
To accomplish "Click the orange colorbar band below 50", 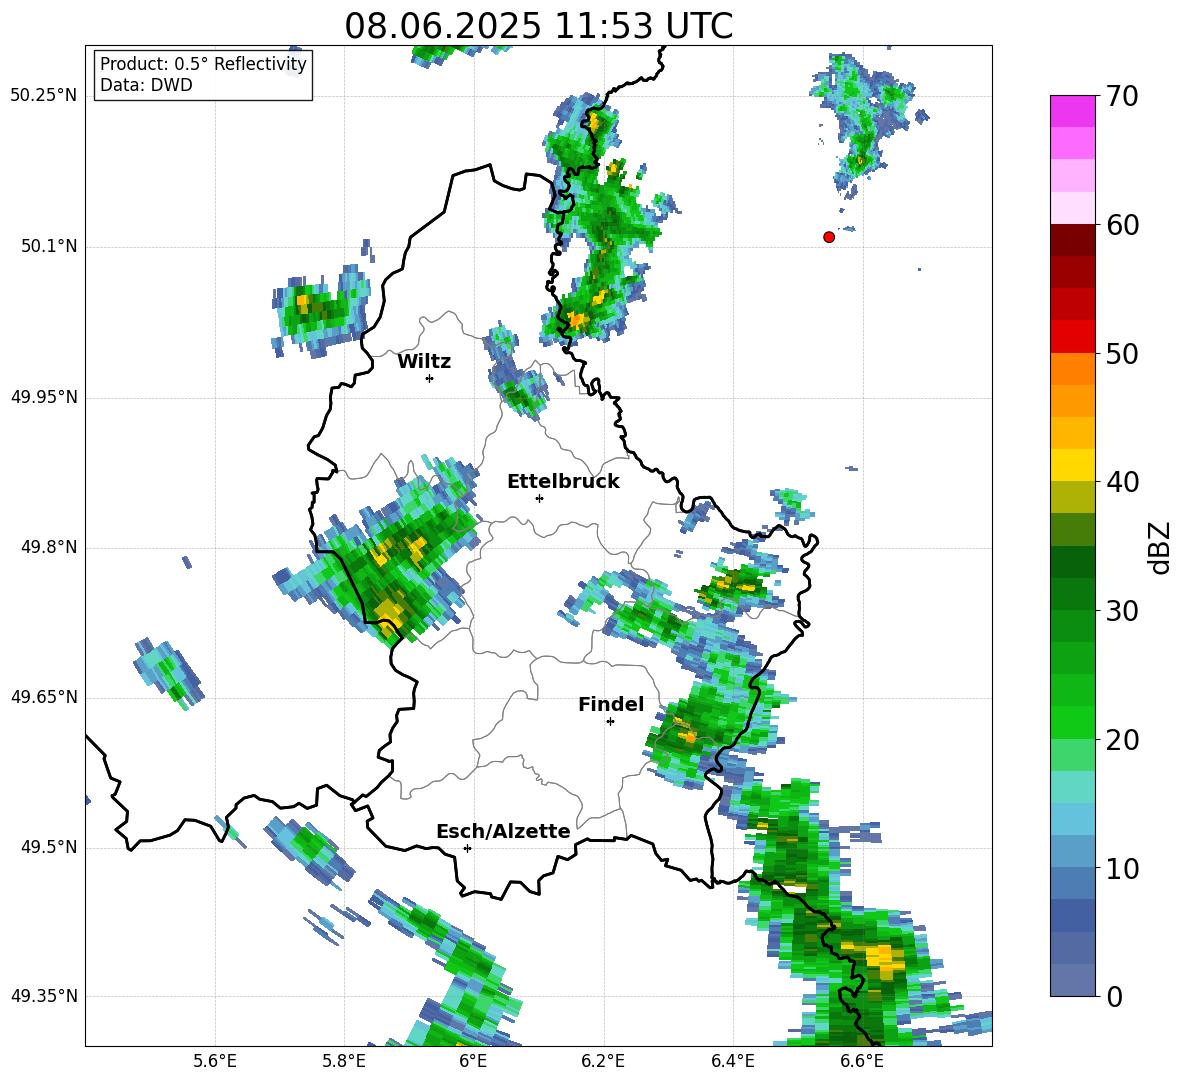I will tap(1072, 369).
